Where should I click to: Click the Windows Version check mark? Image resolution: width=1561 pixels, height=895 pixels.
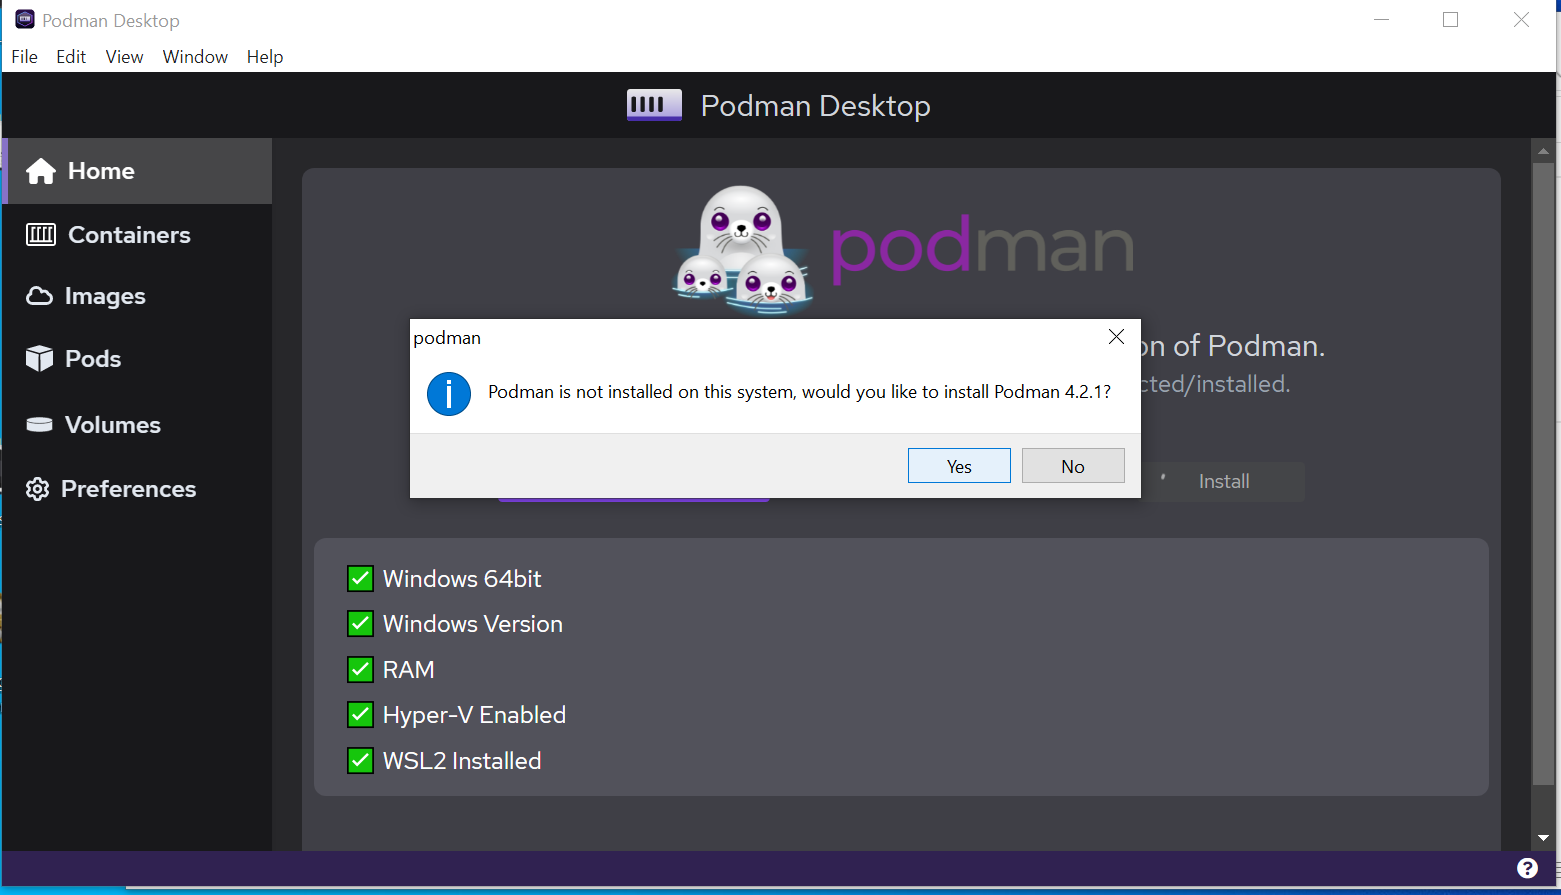click(360, 624)
